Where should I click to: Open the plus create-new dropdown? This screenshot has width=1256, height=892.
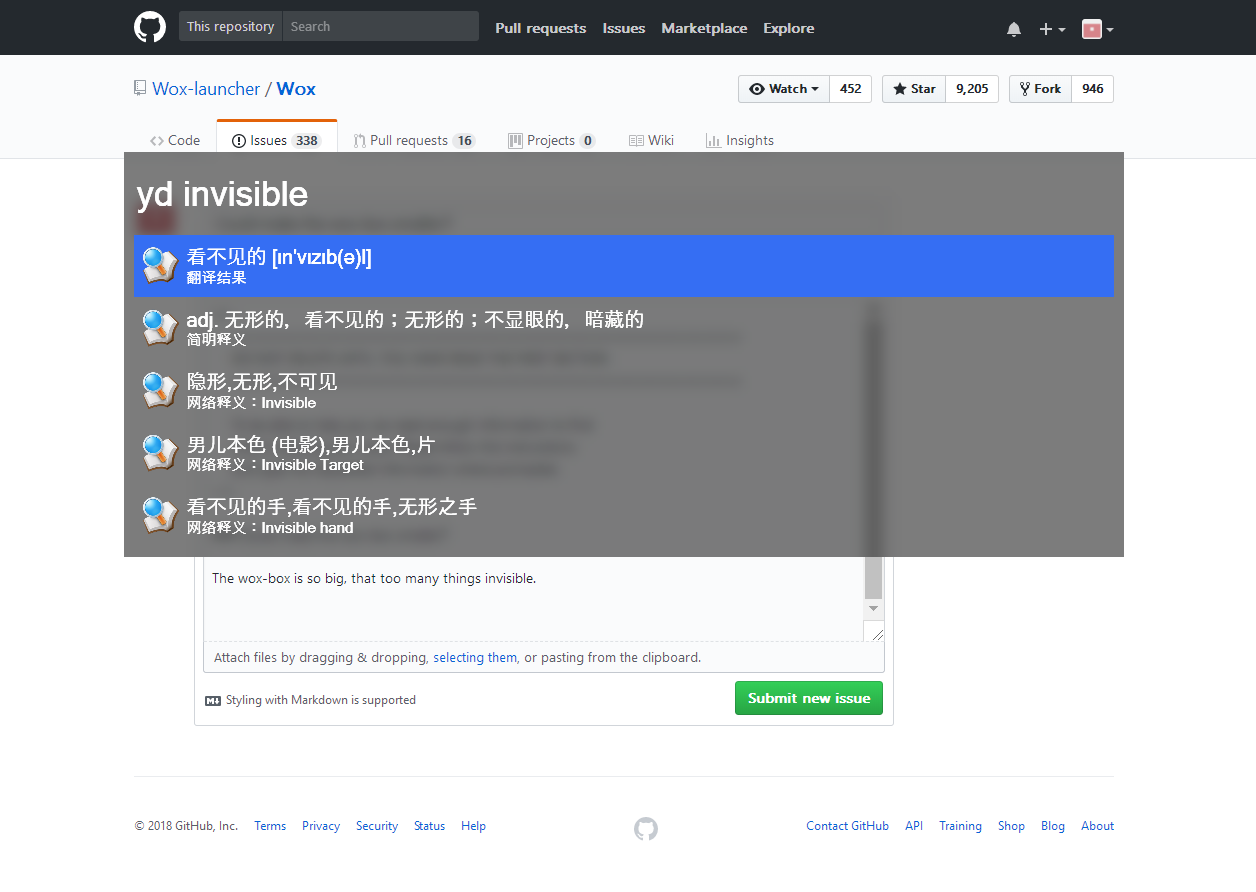click(x=1052, y=29)
